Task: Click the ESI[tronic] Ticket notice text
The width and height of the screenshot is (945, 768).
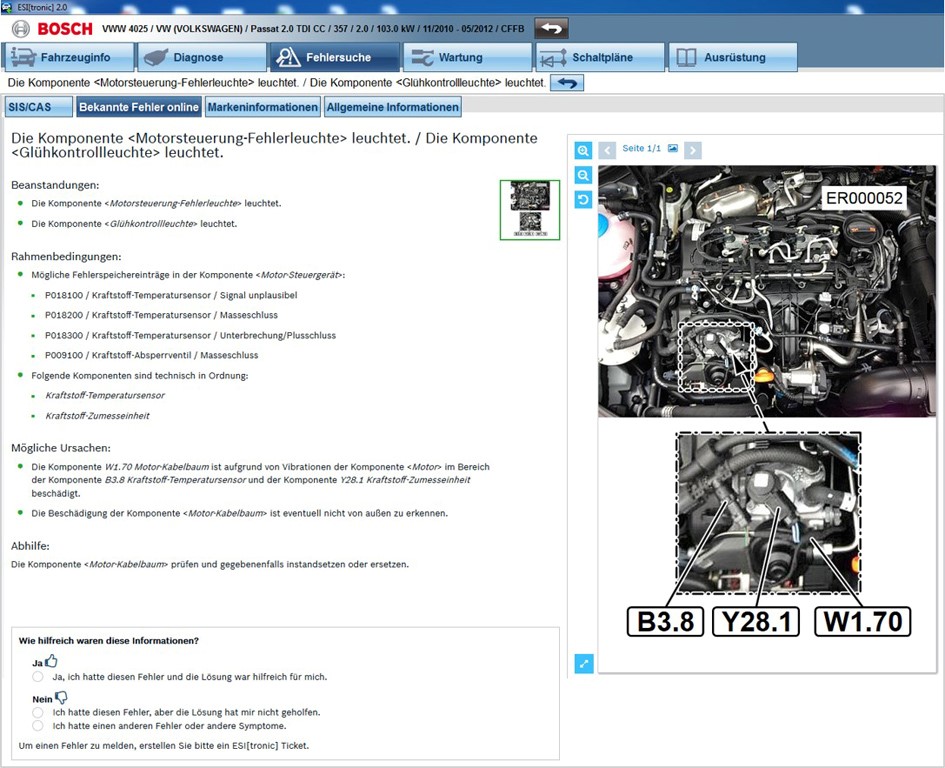Action: click(x=163, y=746)
